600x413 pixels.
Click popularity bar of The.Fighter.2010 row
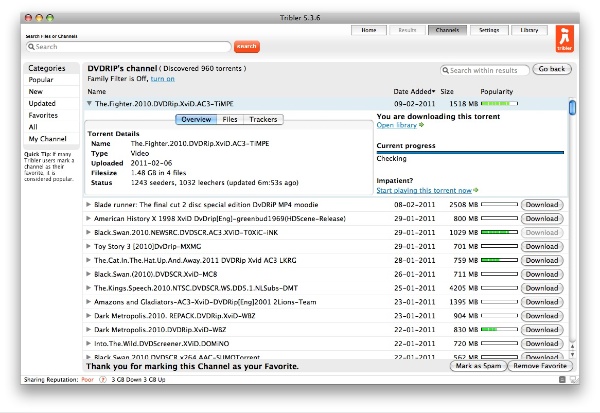[499, 103]
